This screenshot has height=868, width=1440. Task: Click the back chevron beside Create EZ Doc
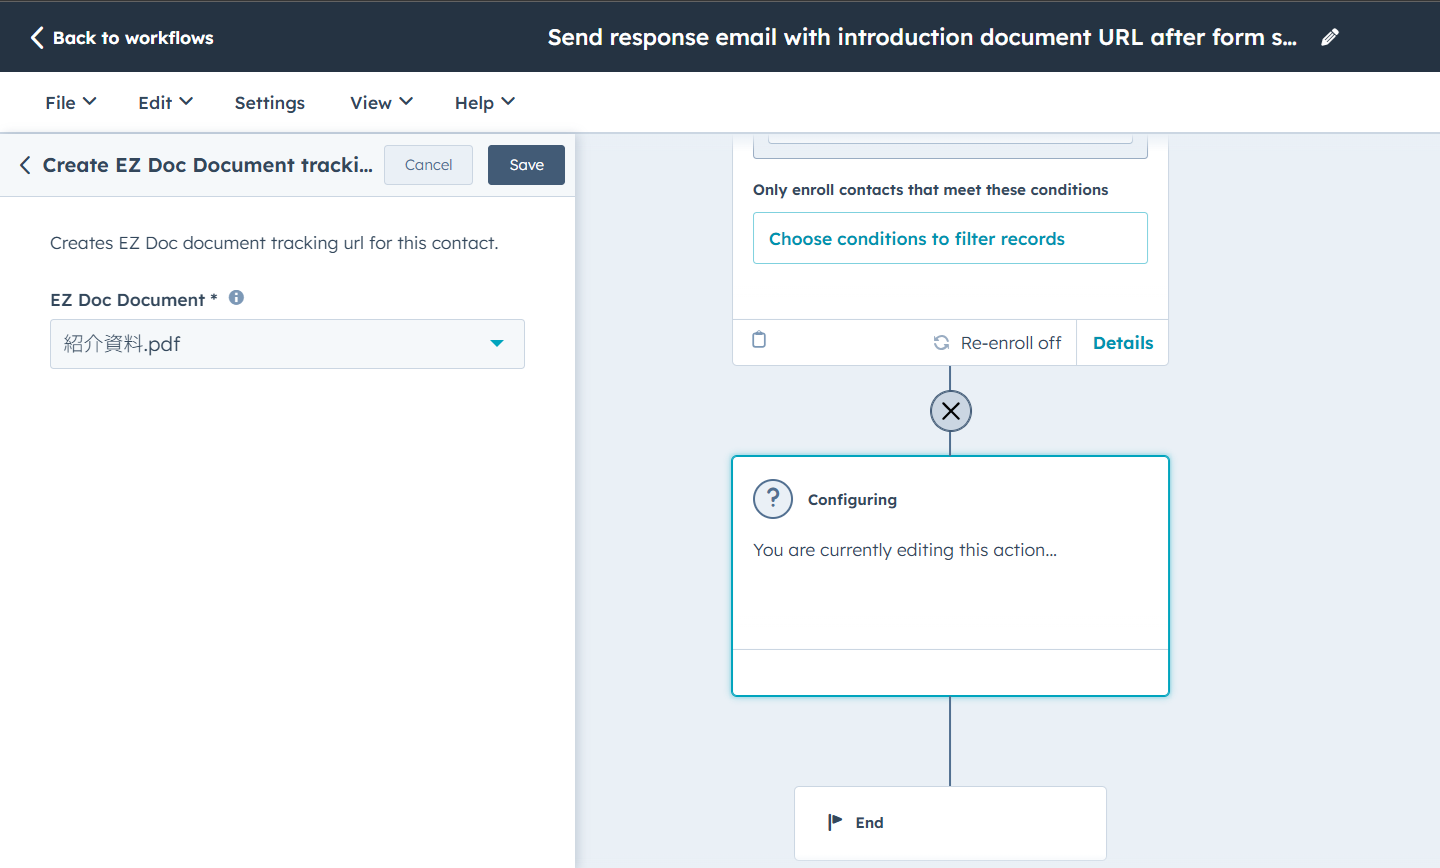coord(25,165)
